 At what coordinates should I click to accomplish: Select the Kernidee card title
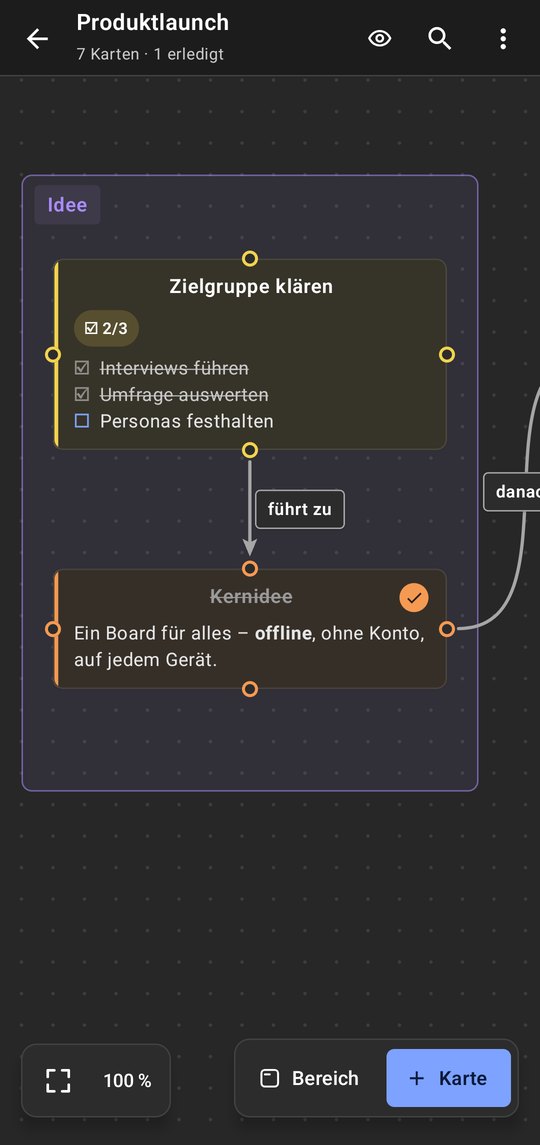[251, 597]
